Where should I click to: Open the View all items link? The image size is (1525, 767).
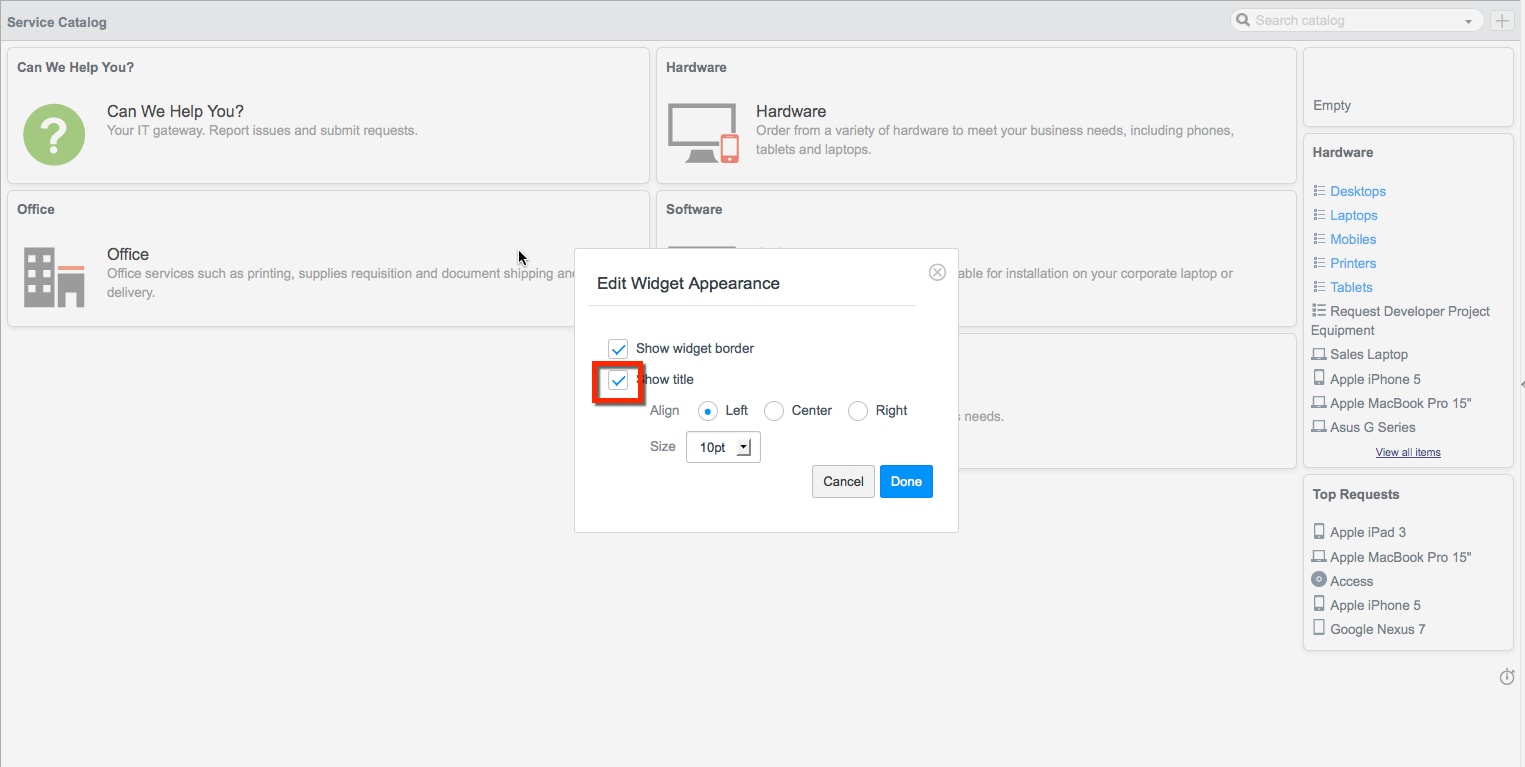pyautogui.click(x=1408, y=452)
